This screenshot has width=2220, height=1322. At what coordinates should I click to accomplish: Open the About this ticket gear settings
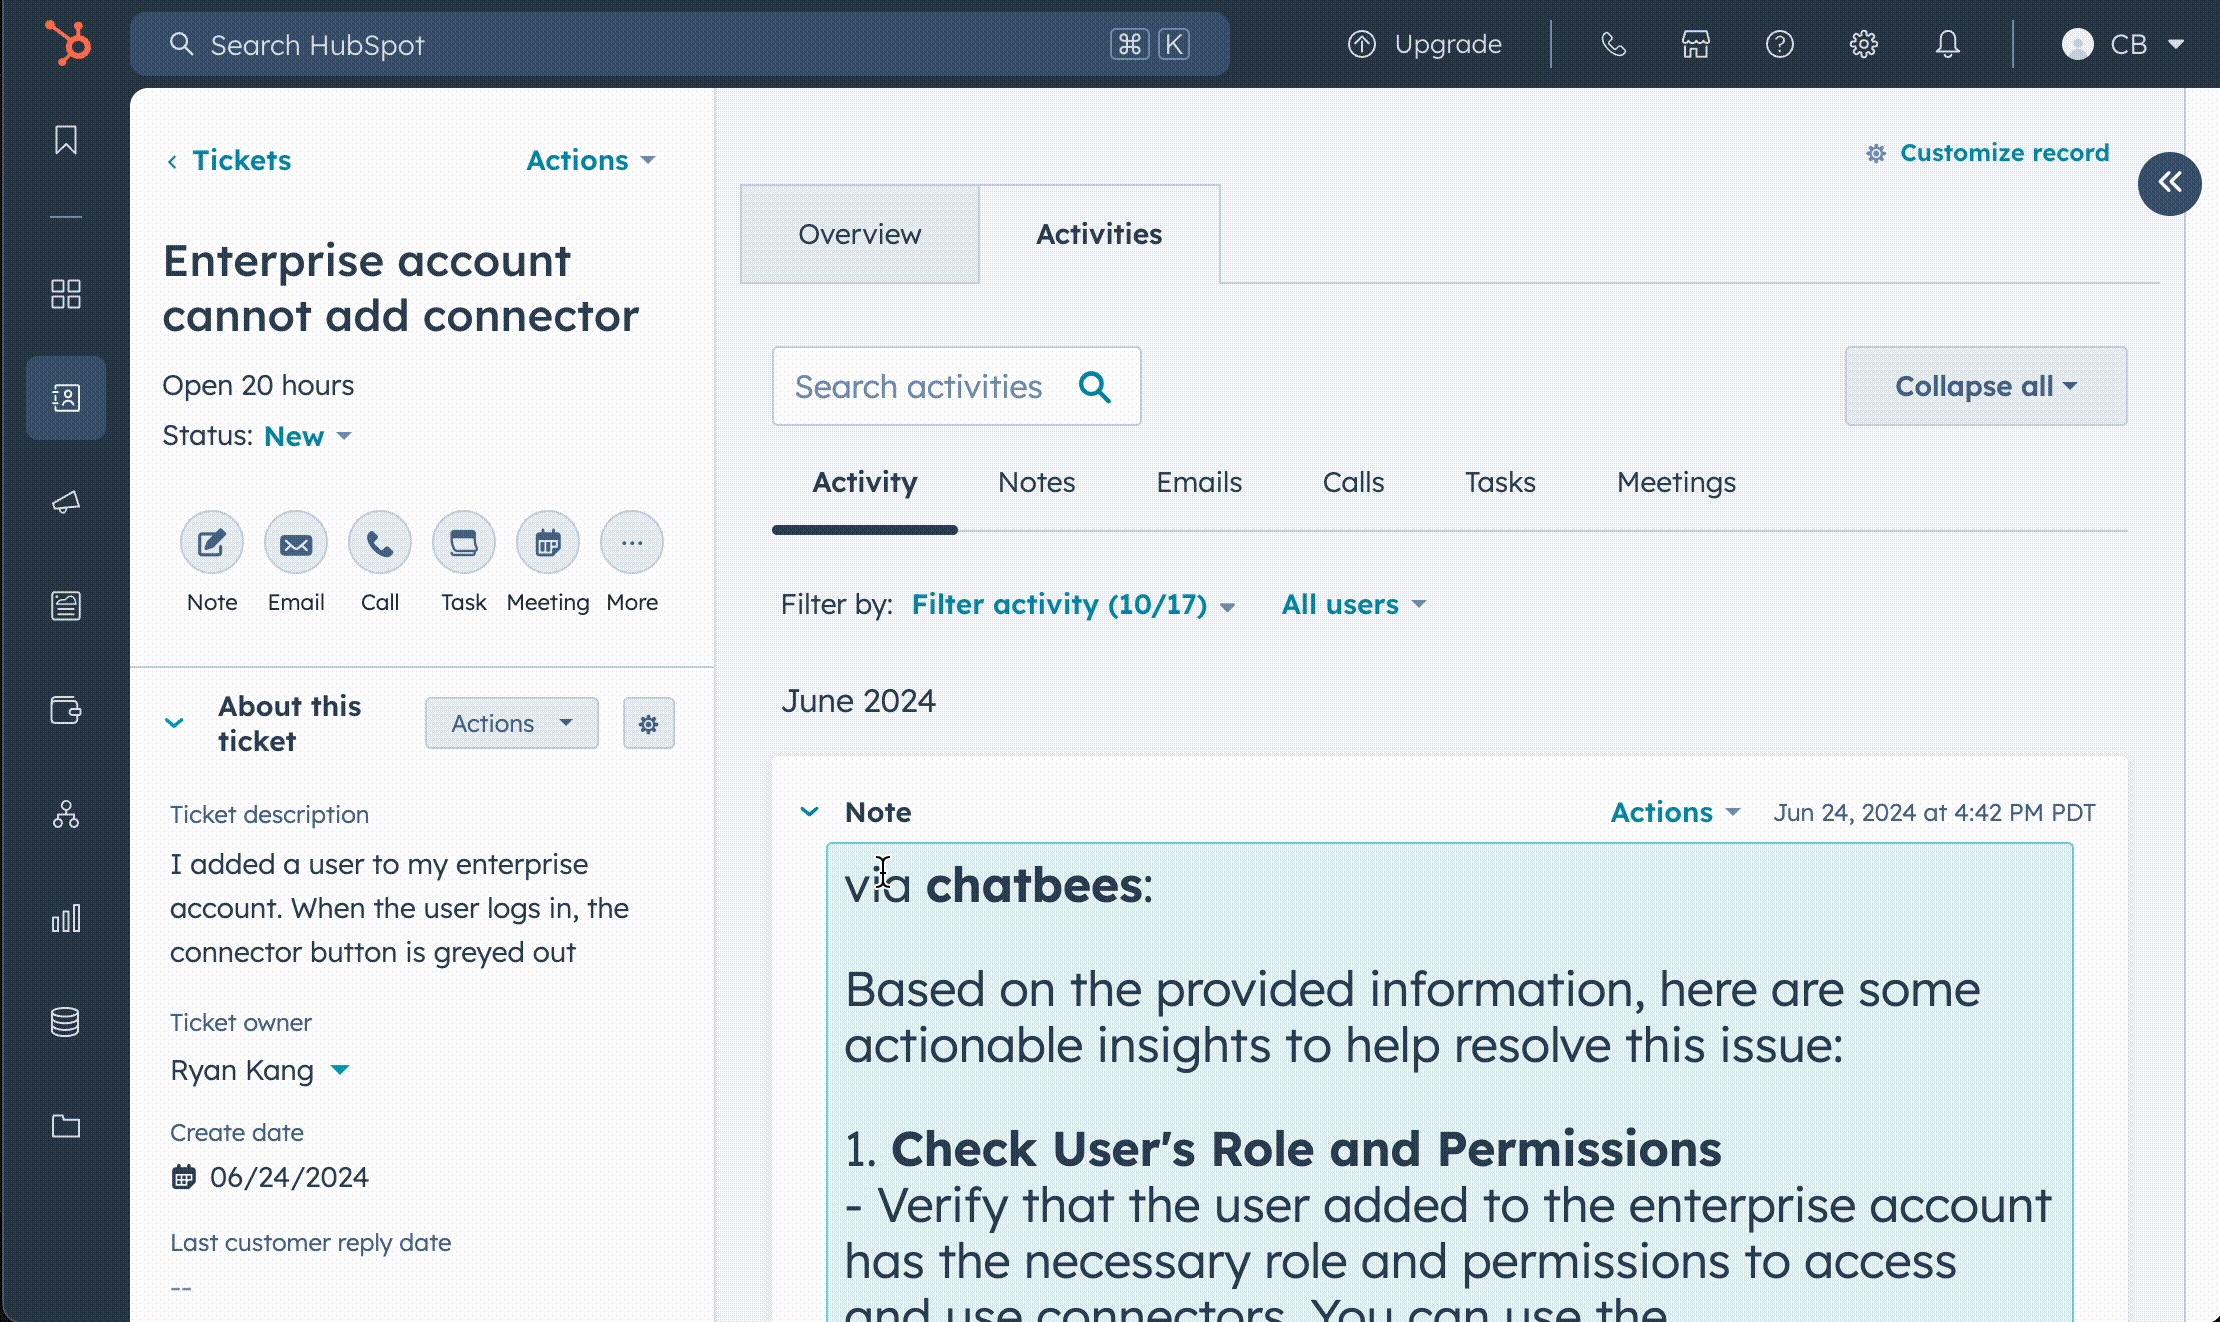point(648,723)
